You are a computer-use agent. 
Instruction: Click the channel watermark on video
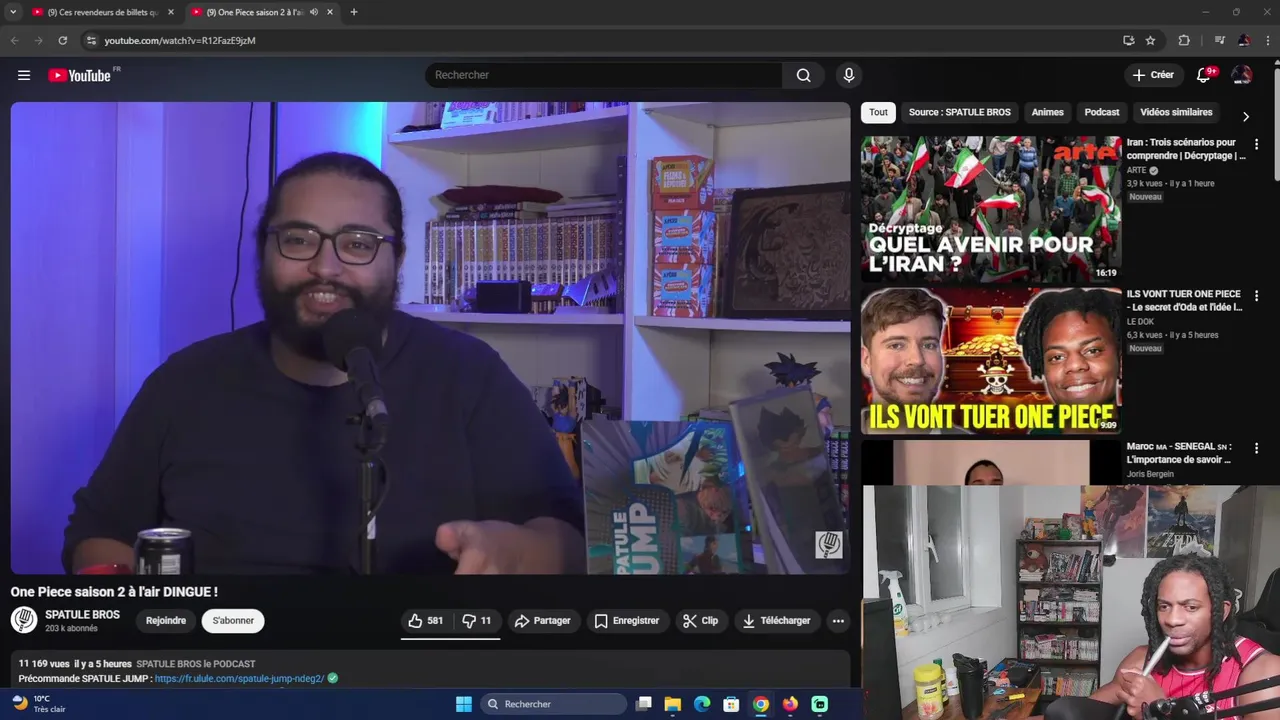(829, 544)
